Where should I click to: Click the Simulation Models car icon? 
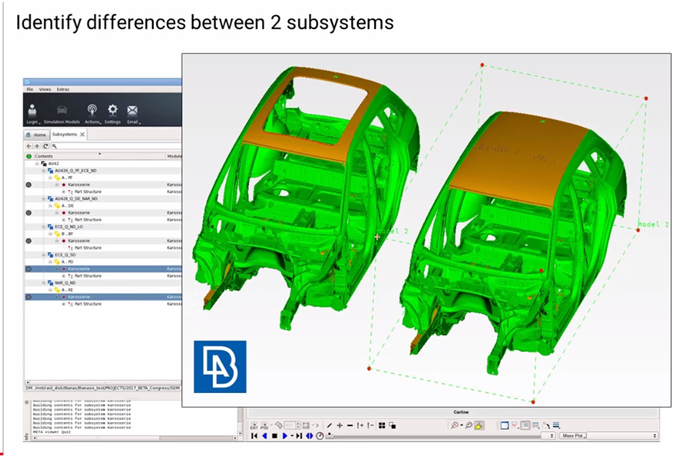(62, 113)
